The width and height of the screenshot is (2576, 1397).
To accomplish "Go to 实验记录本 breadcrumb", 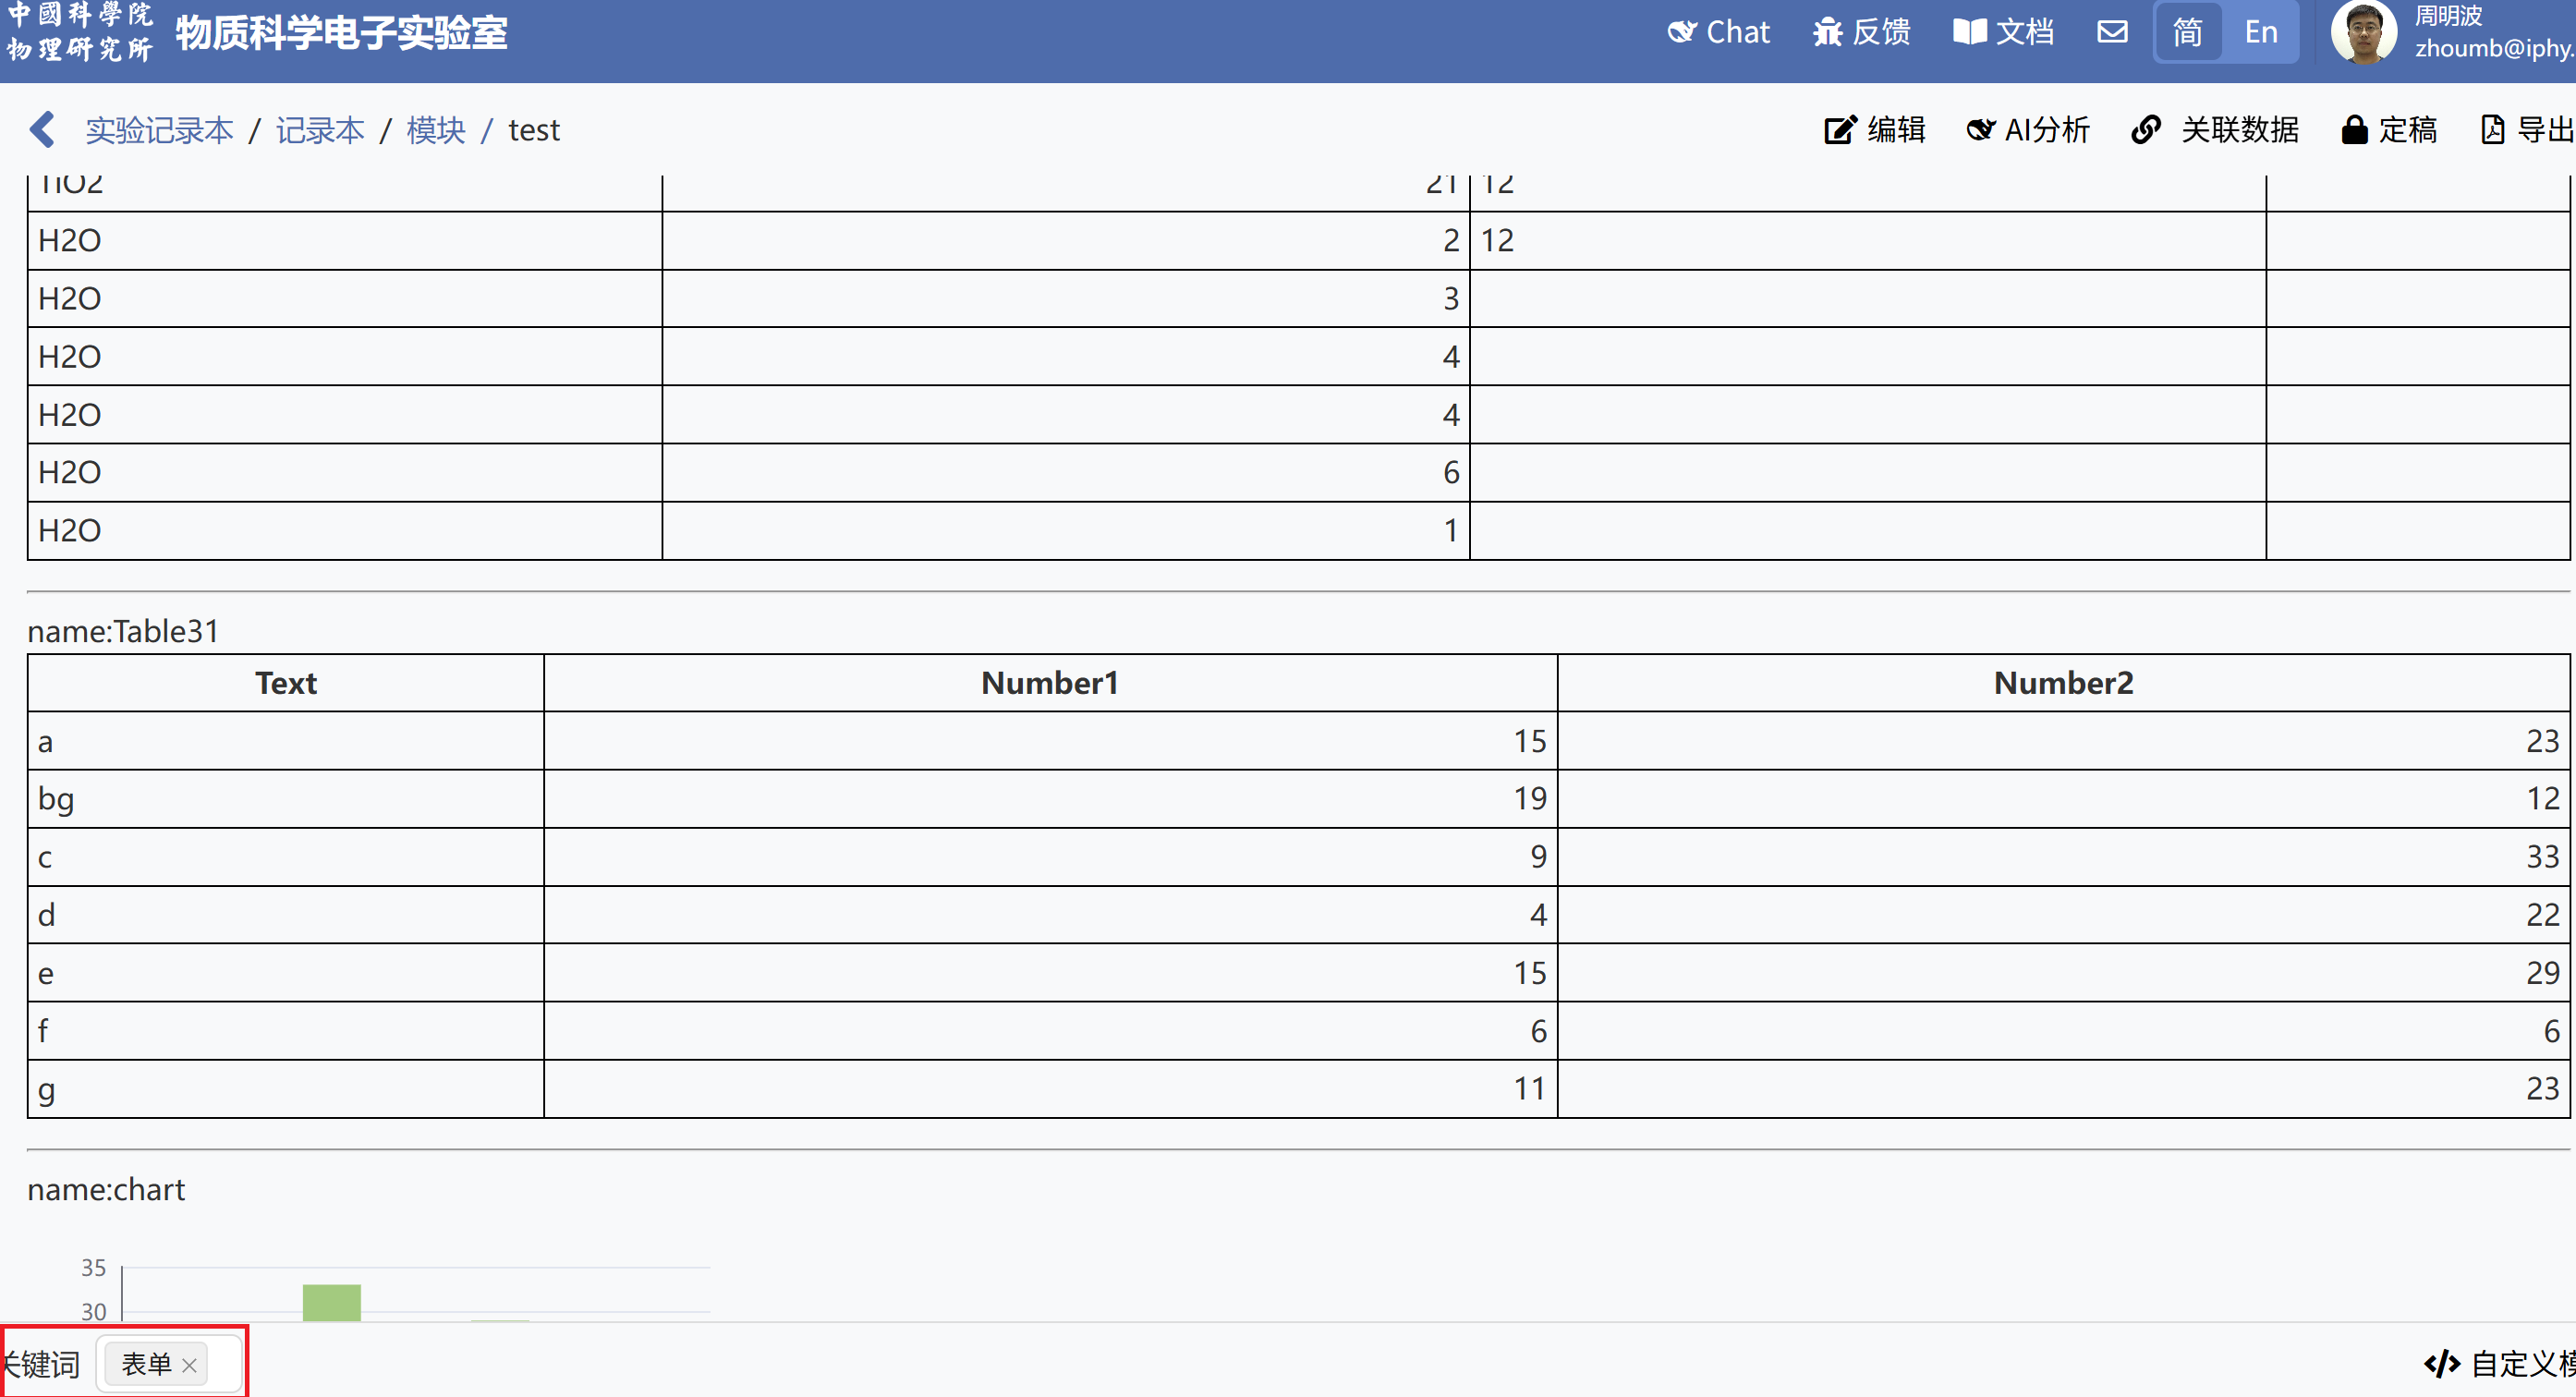I will coord(159,130).
